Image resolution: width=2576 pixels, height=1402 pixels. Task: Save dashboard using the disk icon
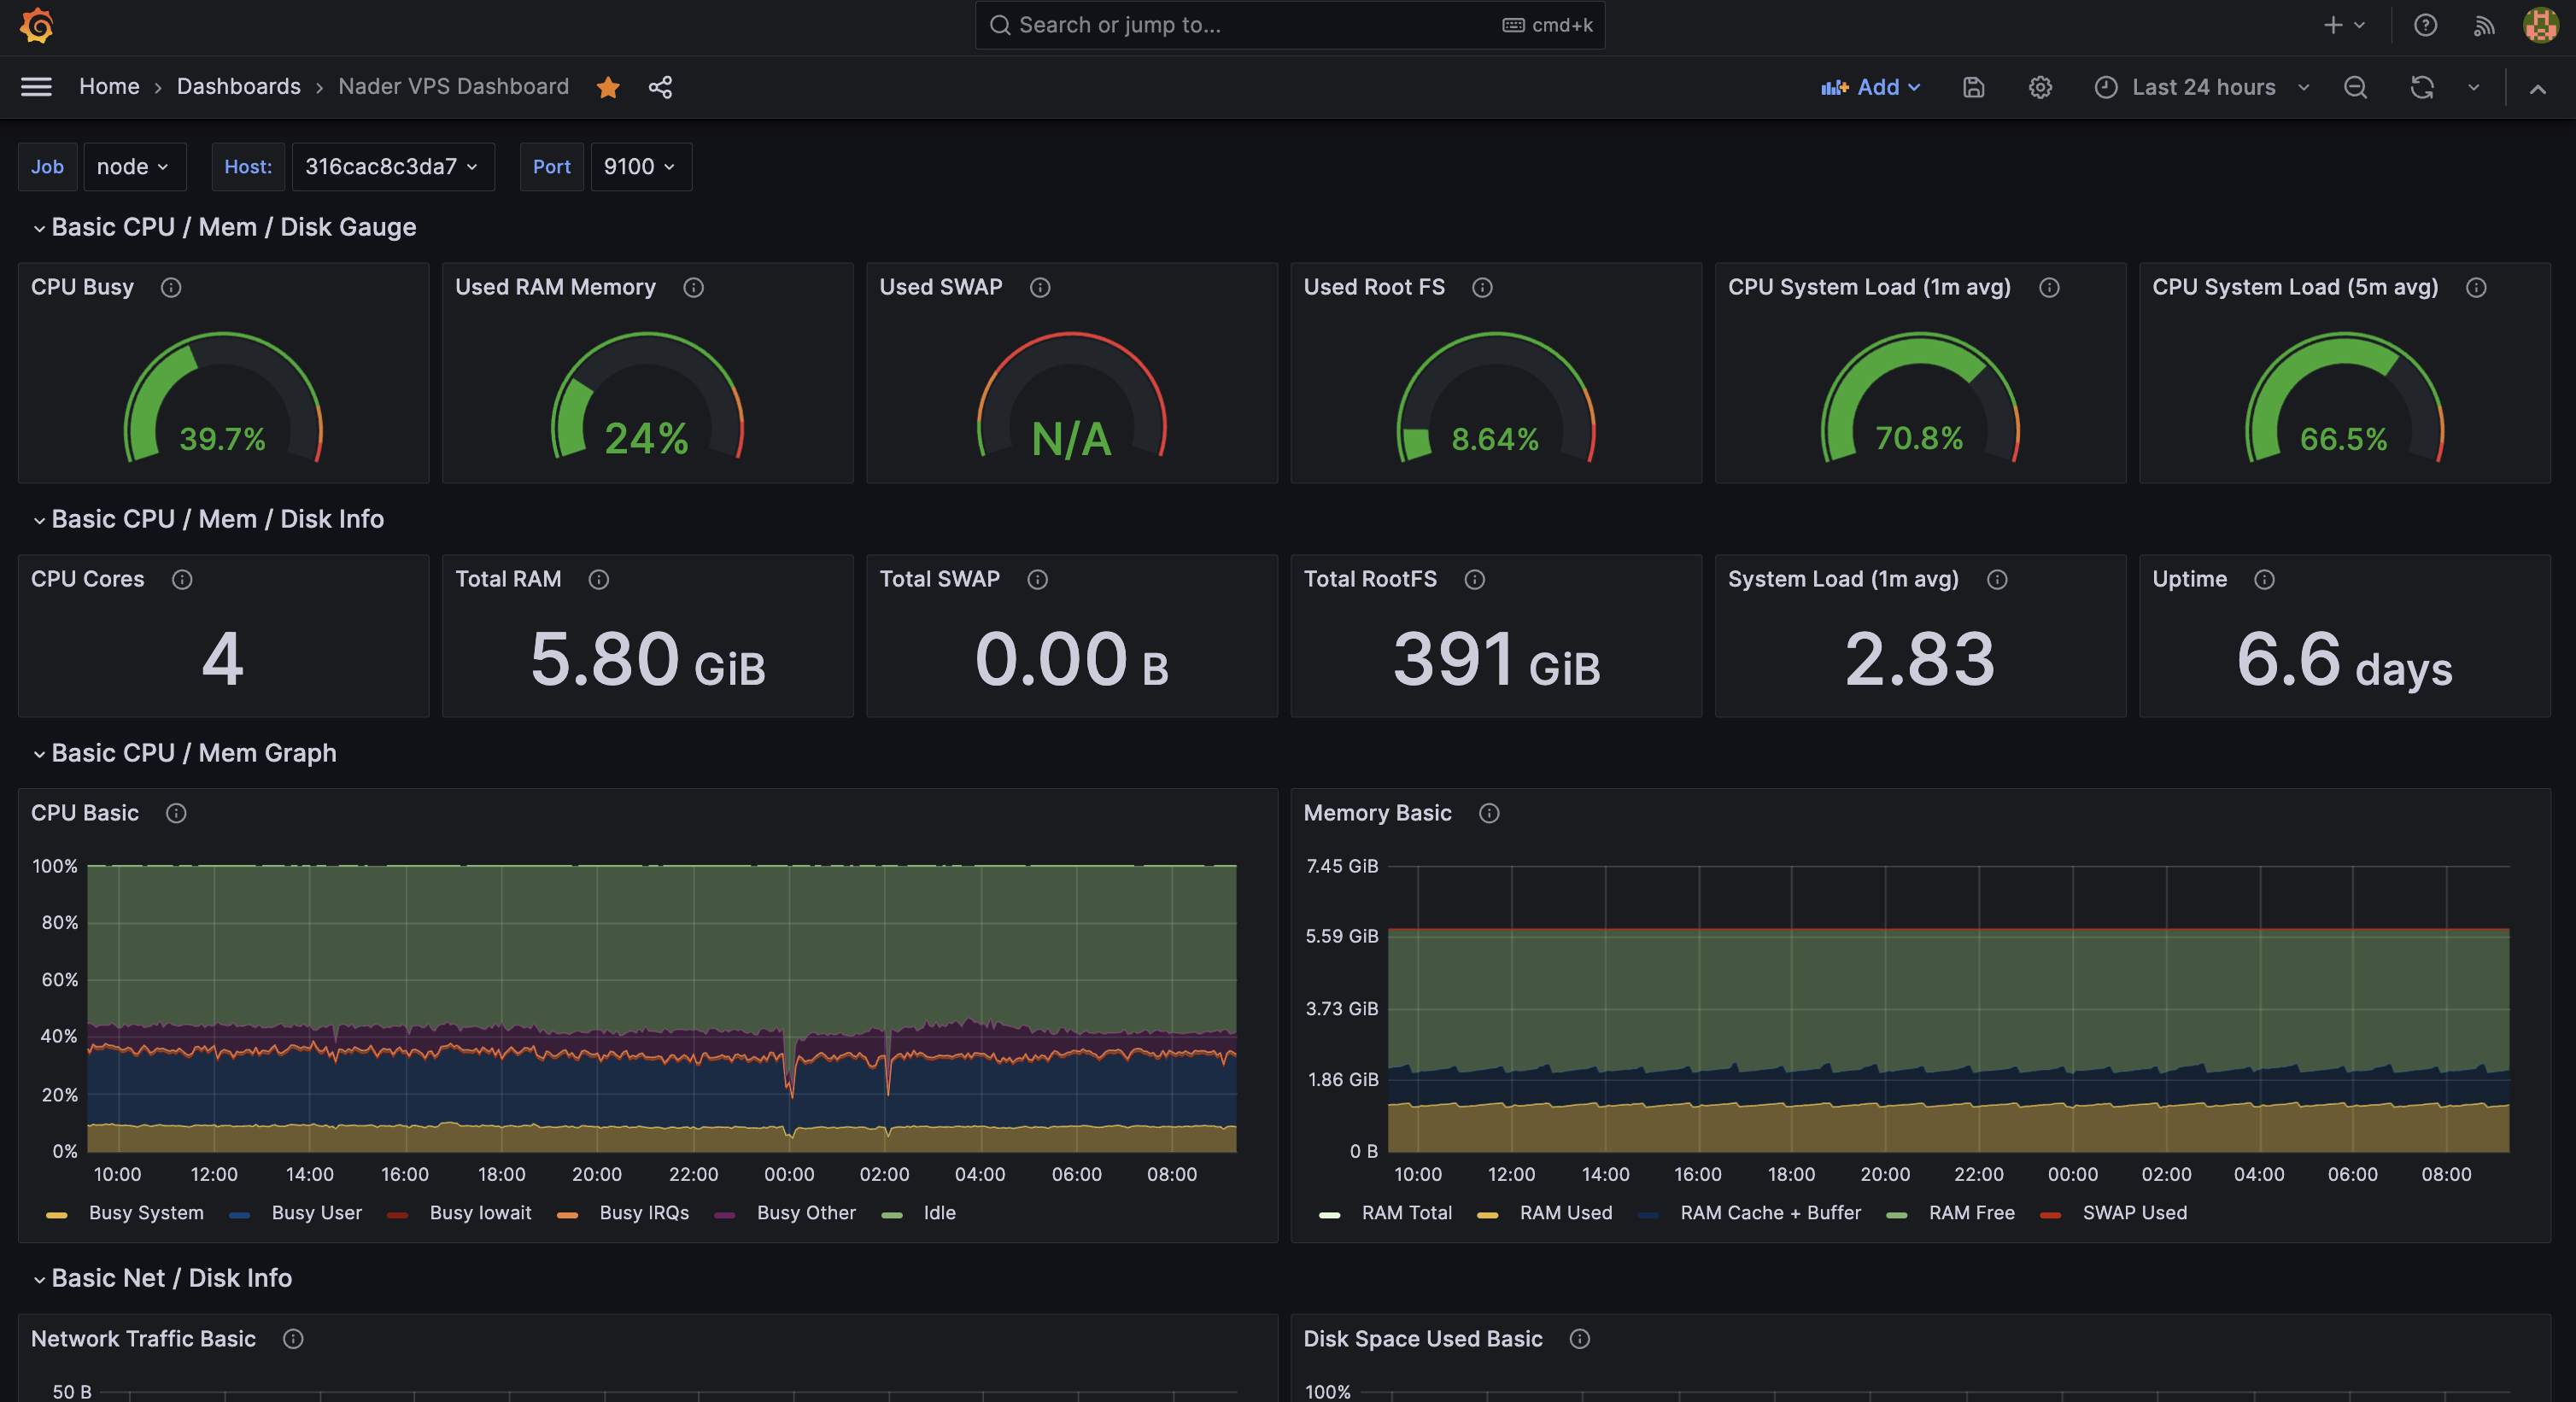point(1973,87)
